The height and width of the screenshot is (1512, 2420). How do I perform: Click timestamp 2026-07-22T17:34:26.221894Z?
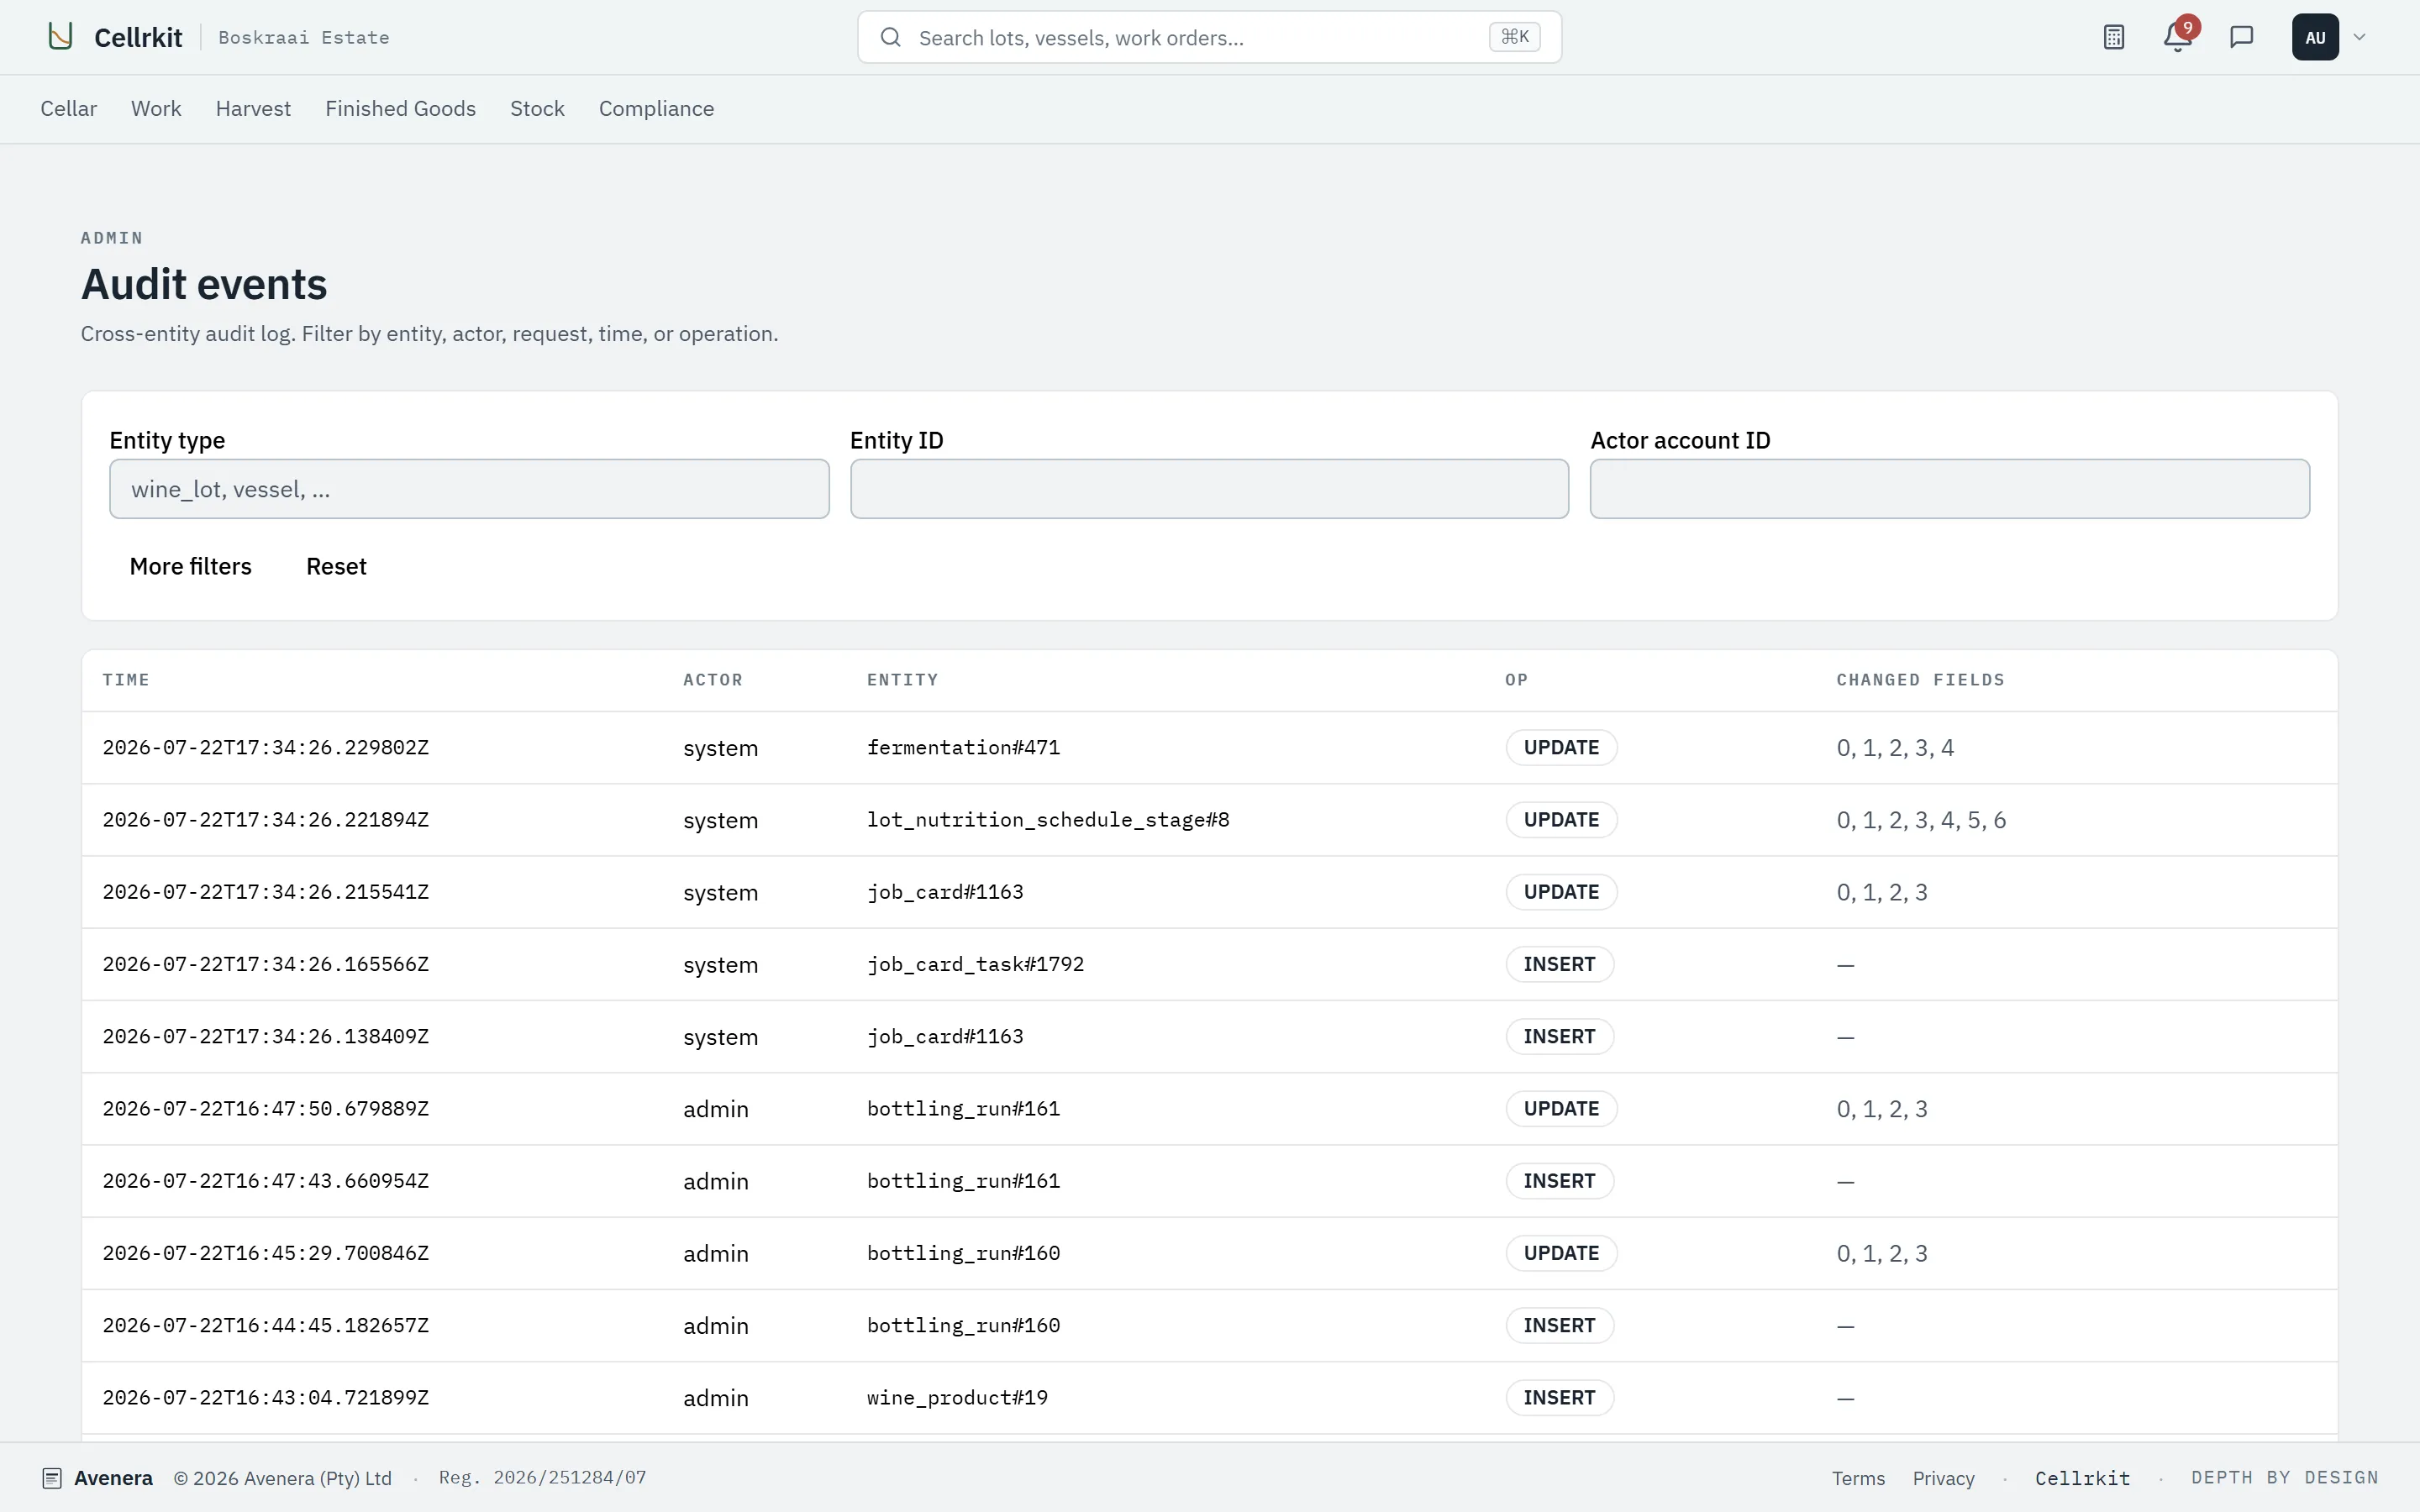click(x=265, y=820)
